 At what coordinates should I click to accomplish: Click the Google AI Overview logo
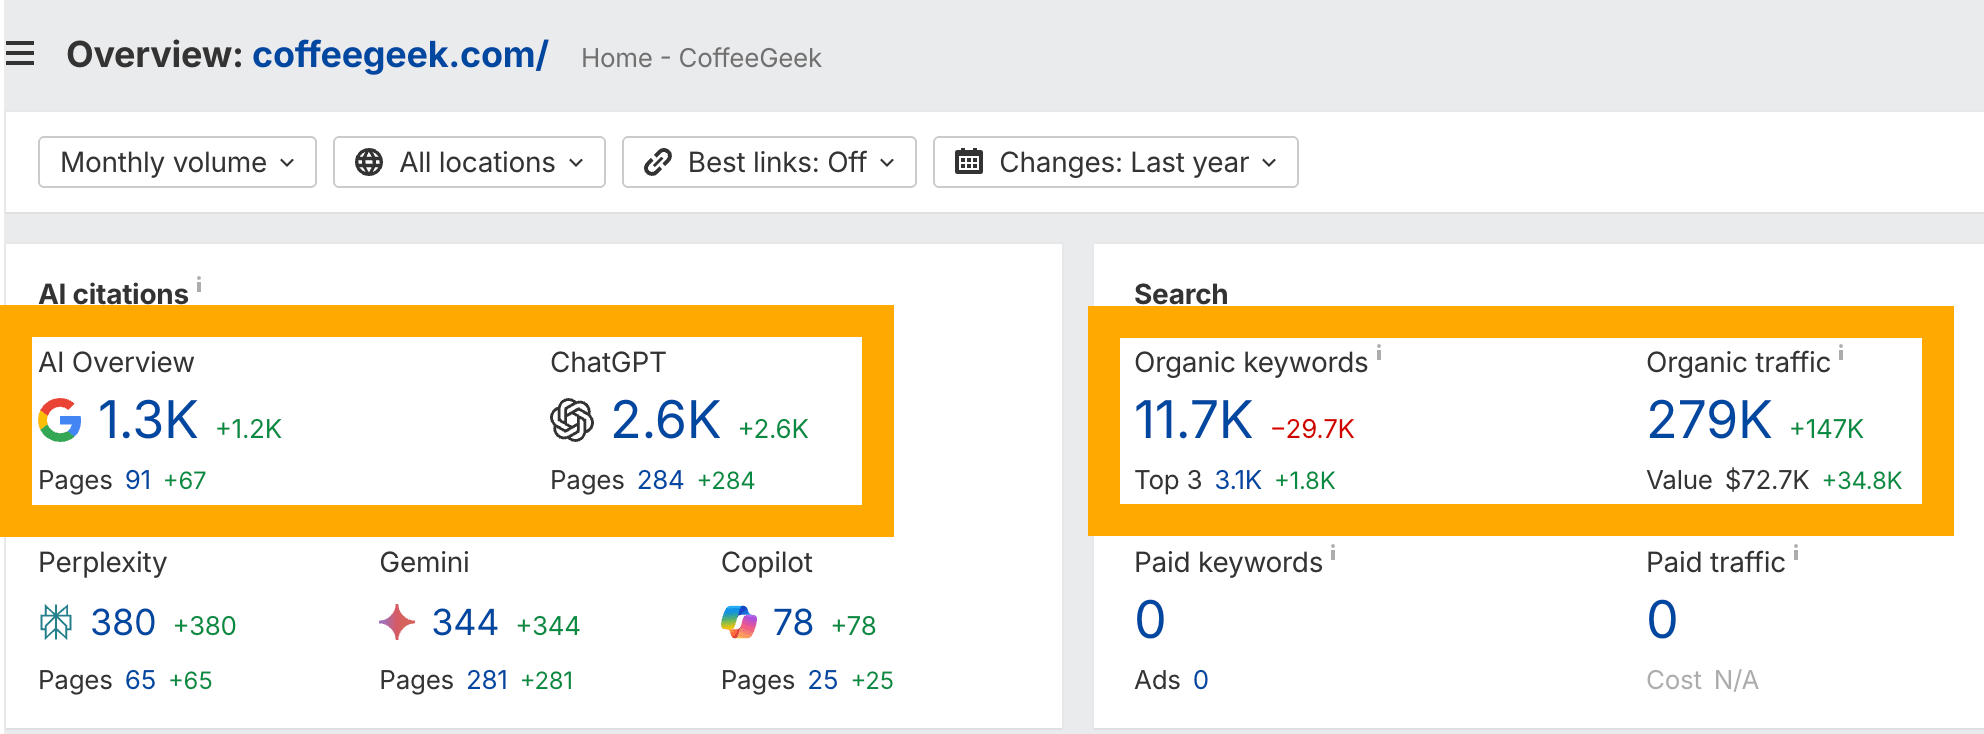coord(60,420)
